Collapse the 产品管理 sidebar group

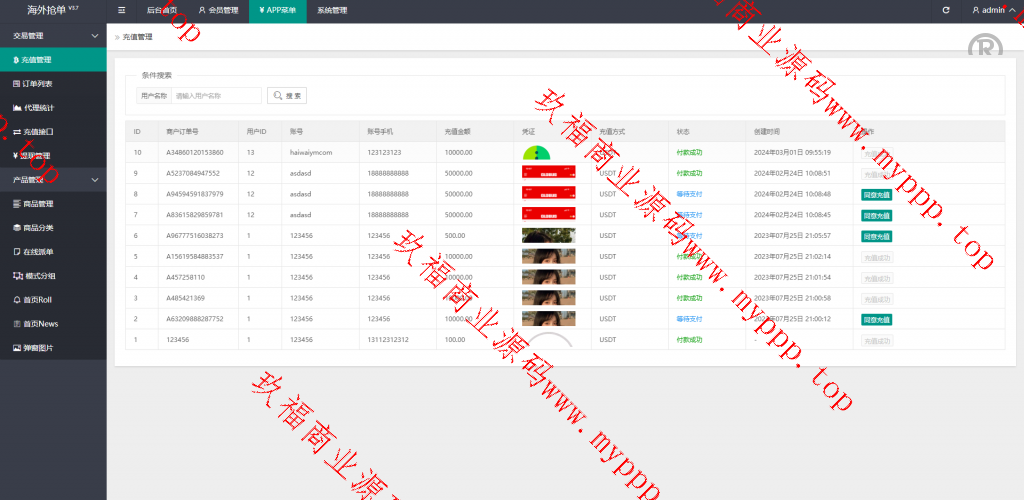94,180
